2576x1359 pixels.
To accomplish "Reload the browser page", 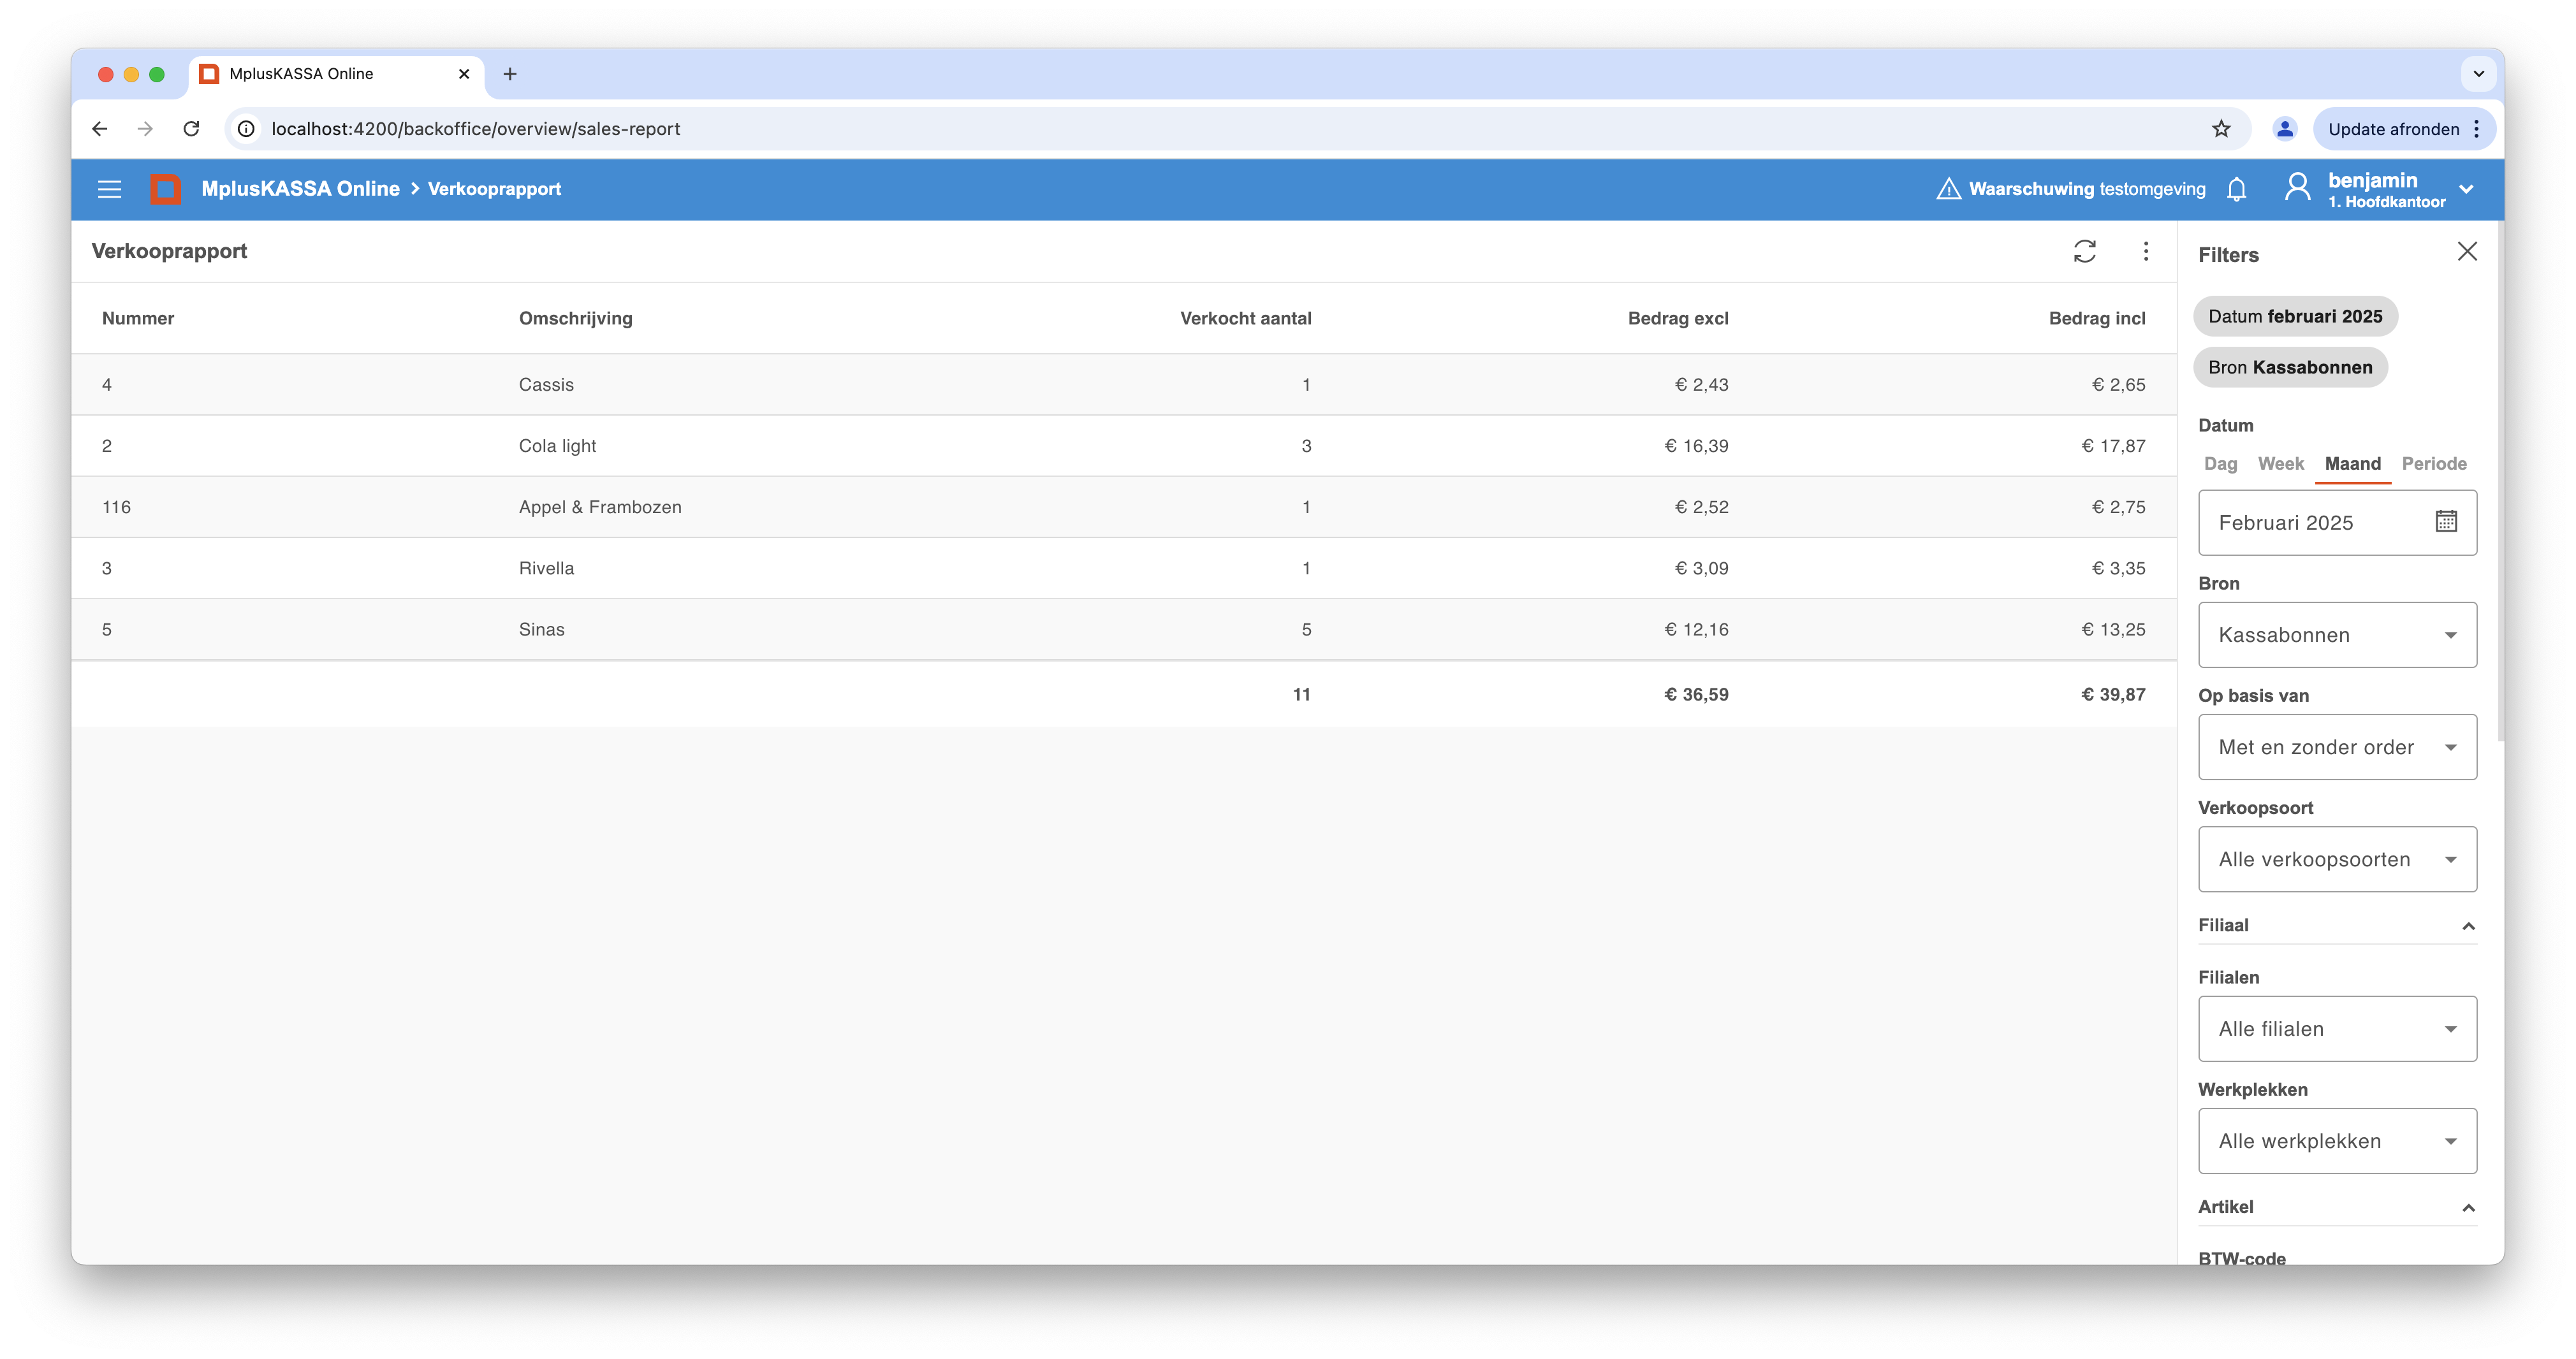I will tap(191, 128).
